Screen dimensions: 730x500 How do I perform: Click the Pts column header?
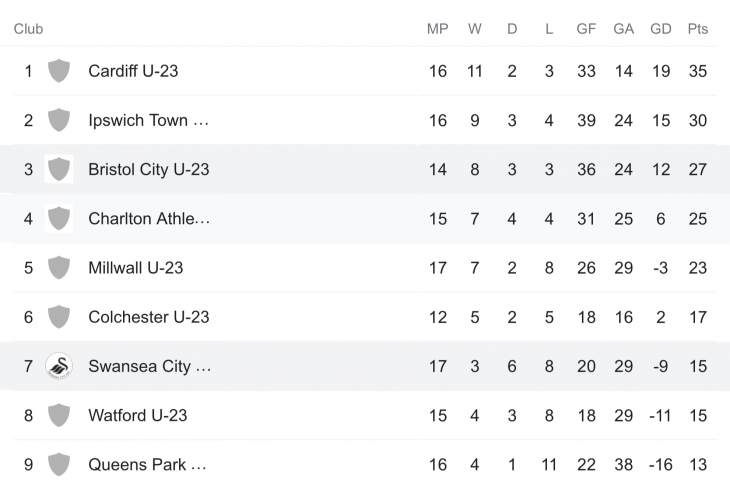(x=697, y=29)
